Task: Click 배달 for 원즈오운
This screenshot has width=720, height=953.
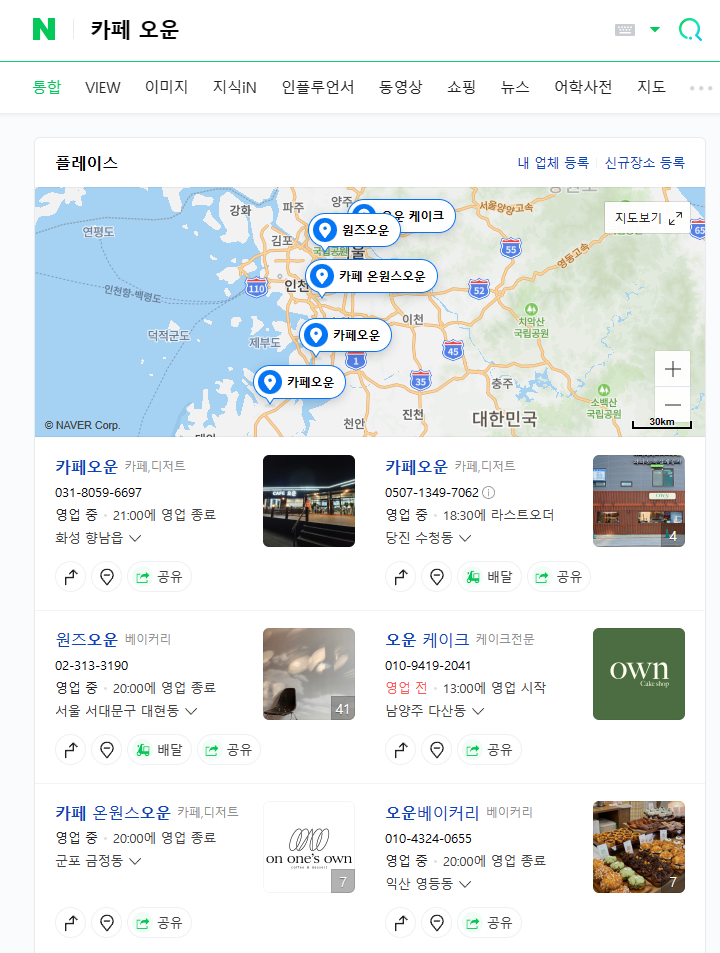Action: (x=159, y=750)
